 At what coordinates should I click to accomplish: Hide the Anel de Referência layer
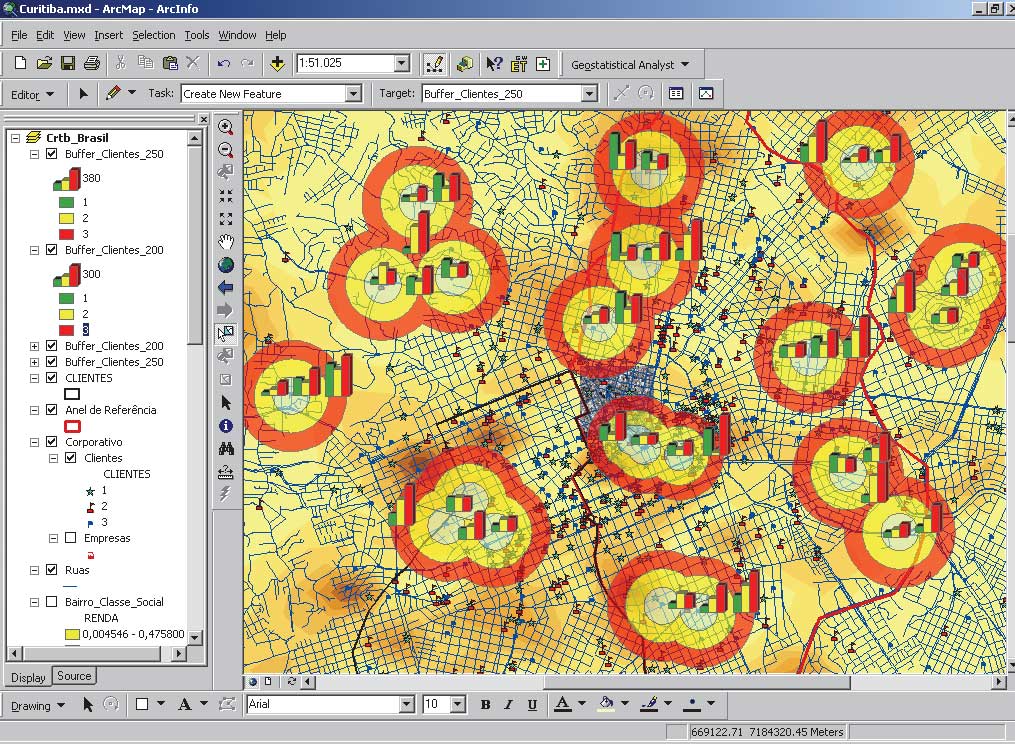52,410
